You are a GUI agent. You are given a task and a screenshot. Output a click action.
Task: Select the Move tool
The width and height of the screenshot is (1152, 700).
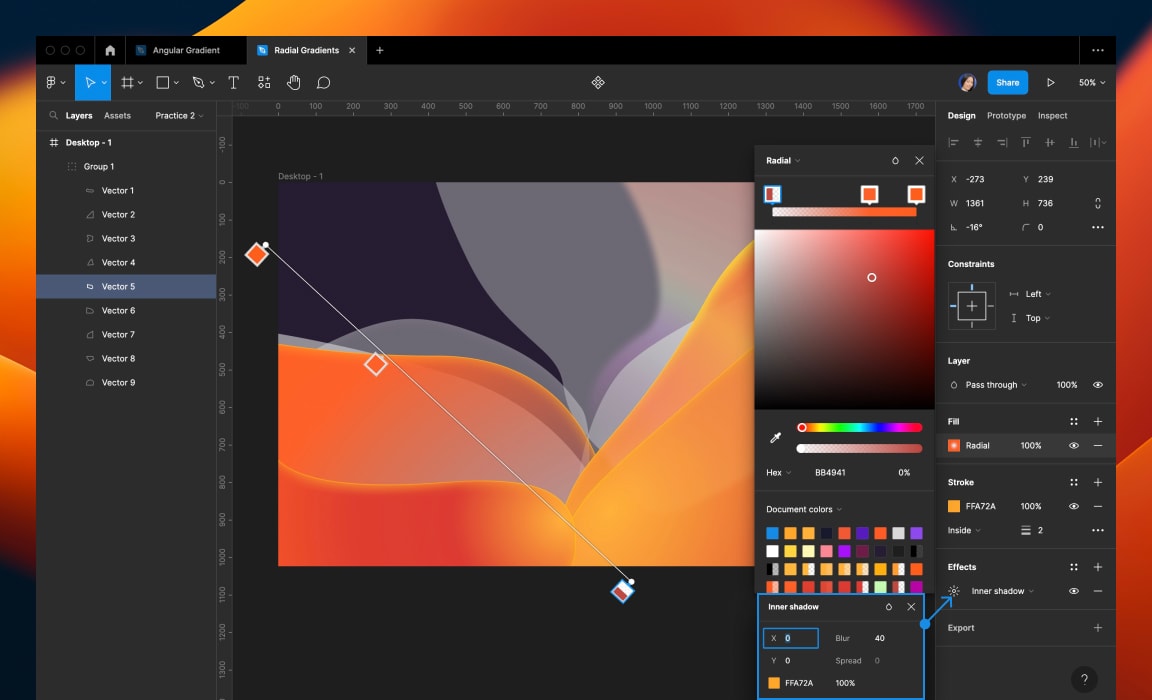click(x=92, y=82)
